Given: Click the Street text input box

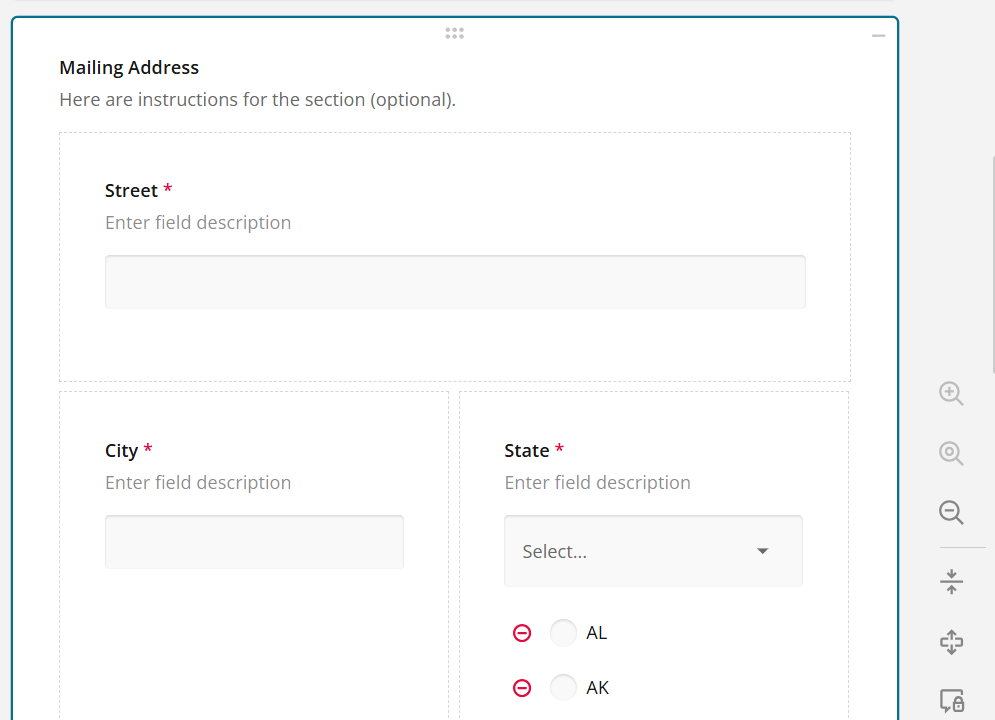Looking at the screenshot, I should click(x=454, y=281).
